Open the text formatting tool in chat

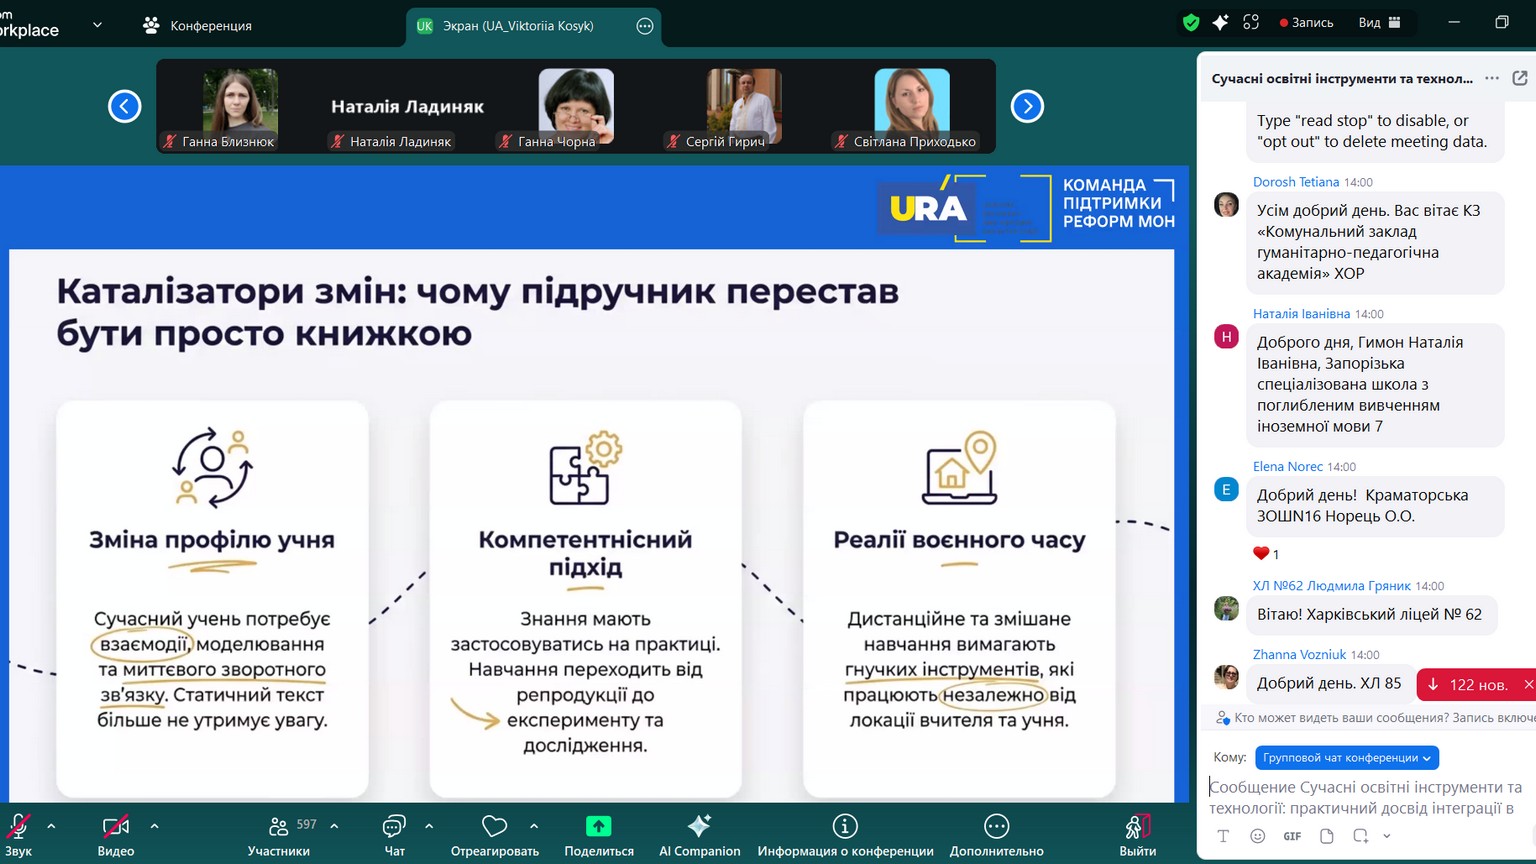click(x=1223, y=836)
